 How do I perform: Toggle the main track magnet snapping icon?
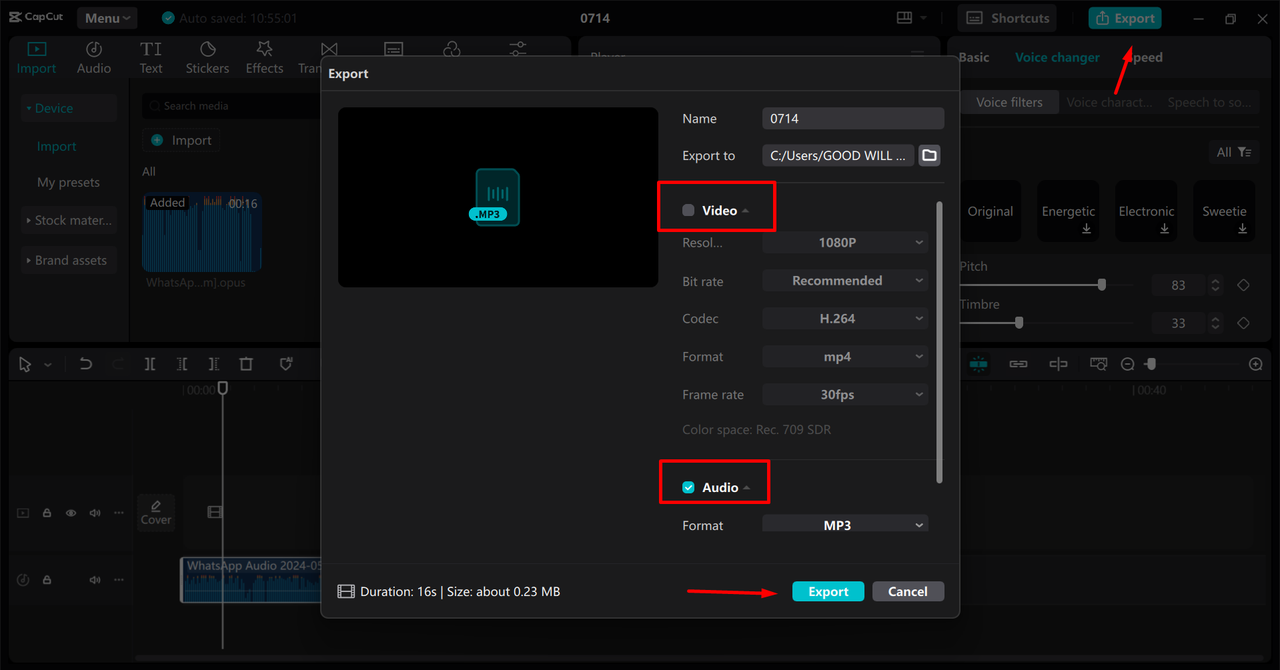pos(978,364)
